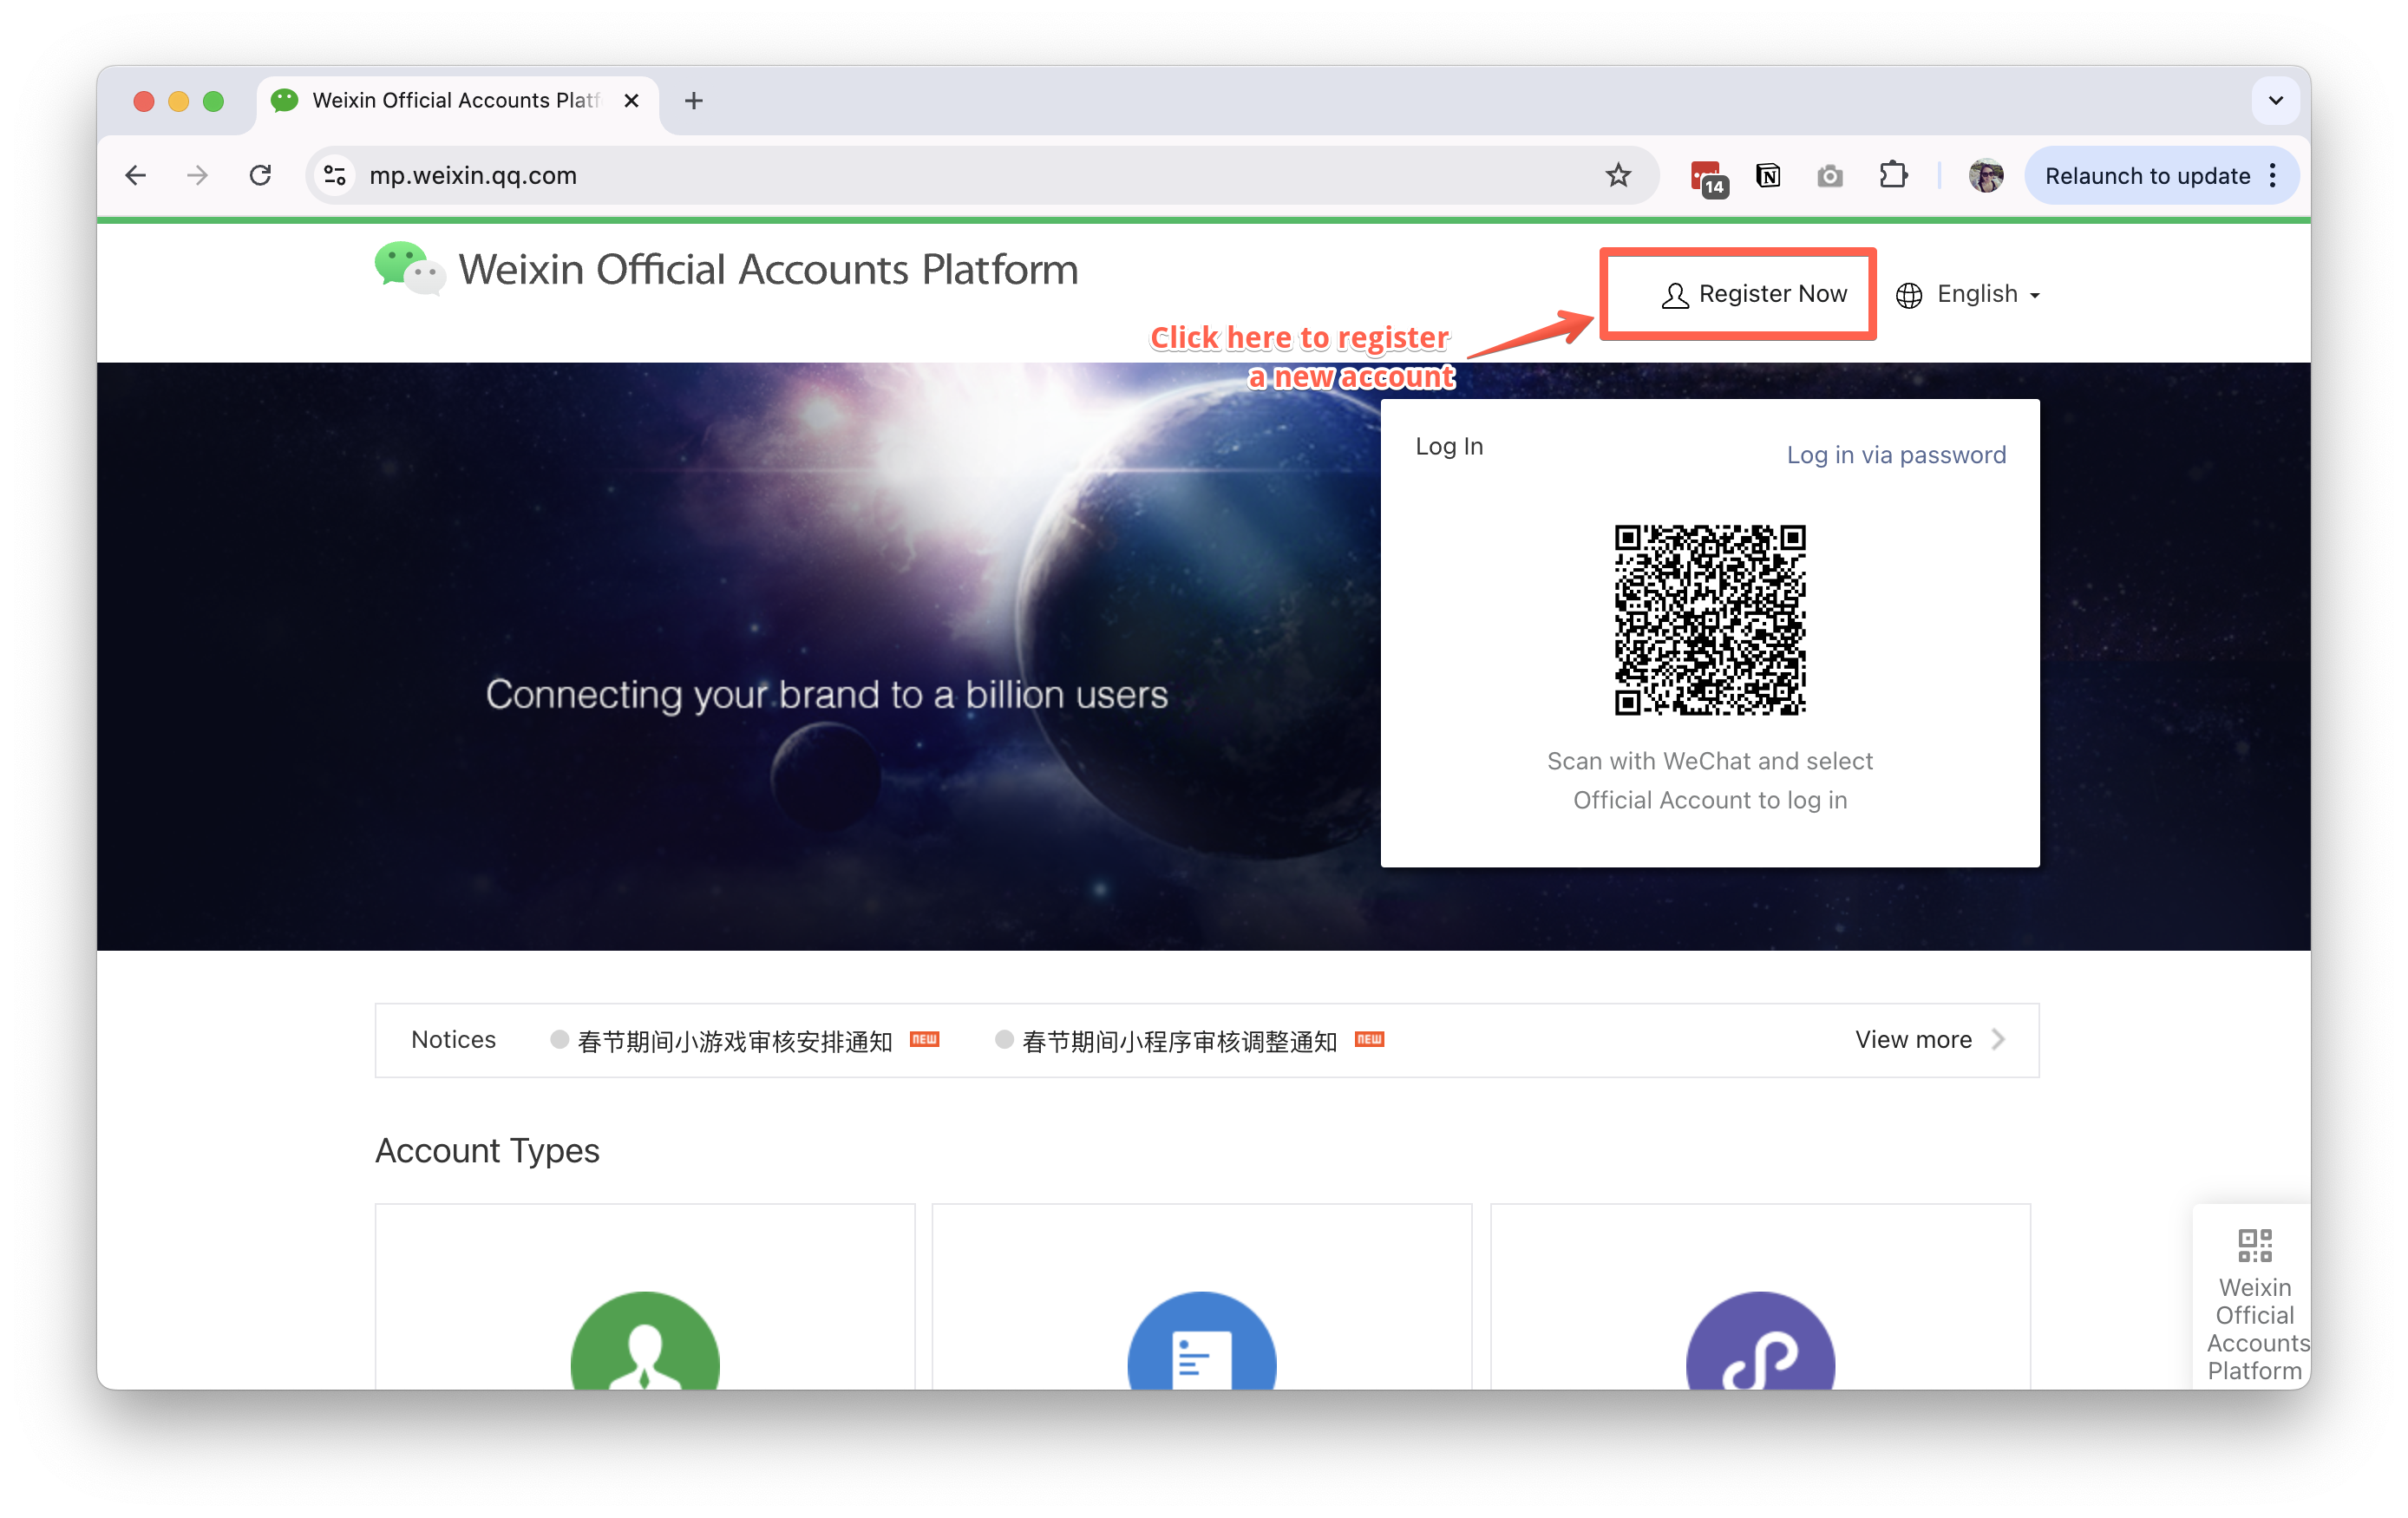Expand the browser profile chevron at top right
The height and width of the screenshot is (1518, 2408).
(2275, 100)
